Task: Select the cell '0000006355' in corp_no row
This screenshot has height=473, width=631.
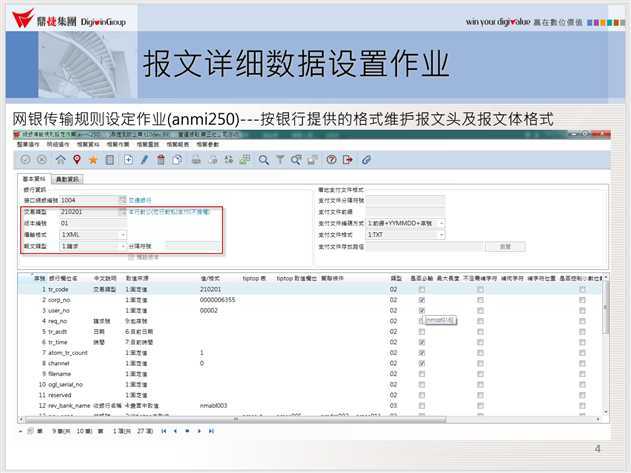Action: pos(217,300)
